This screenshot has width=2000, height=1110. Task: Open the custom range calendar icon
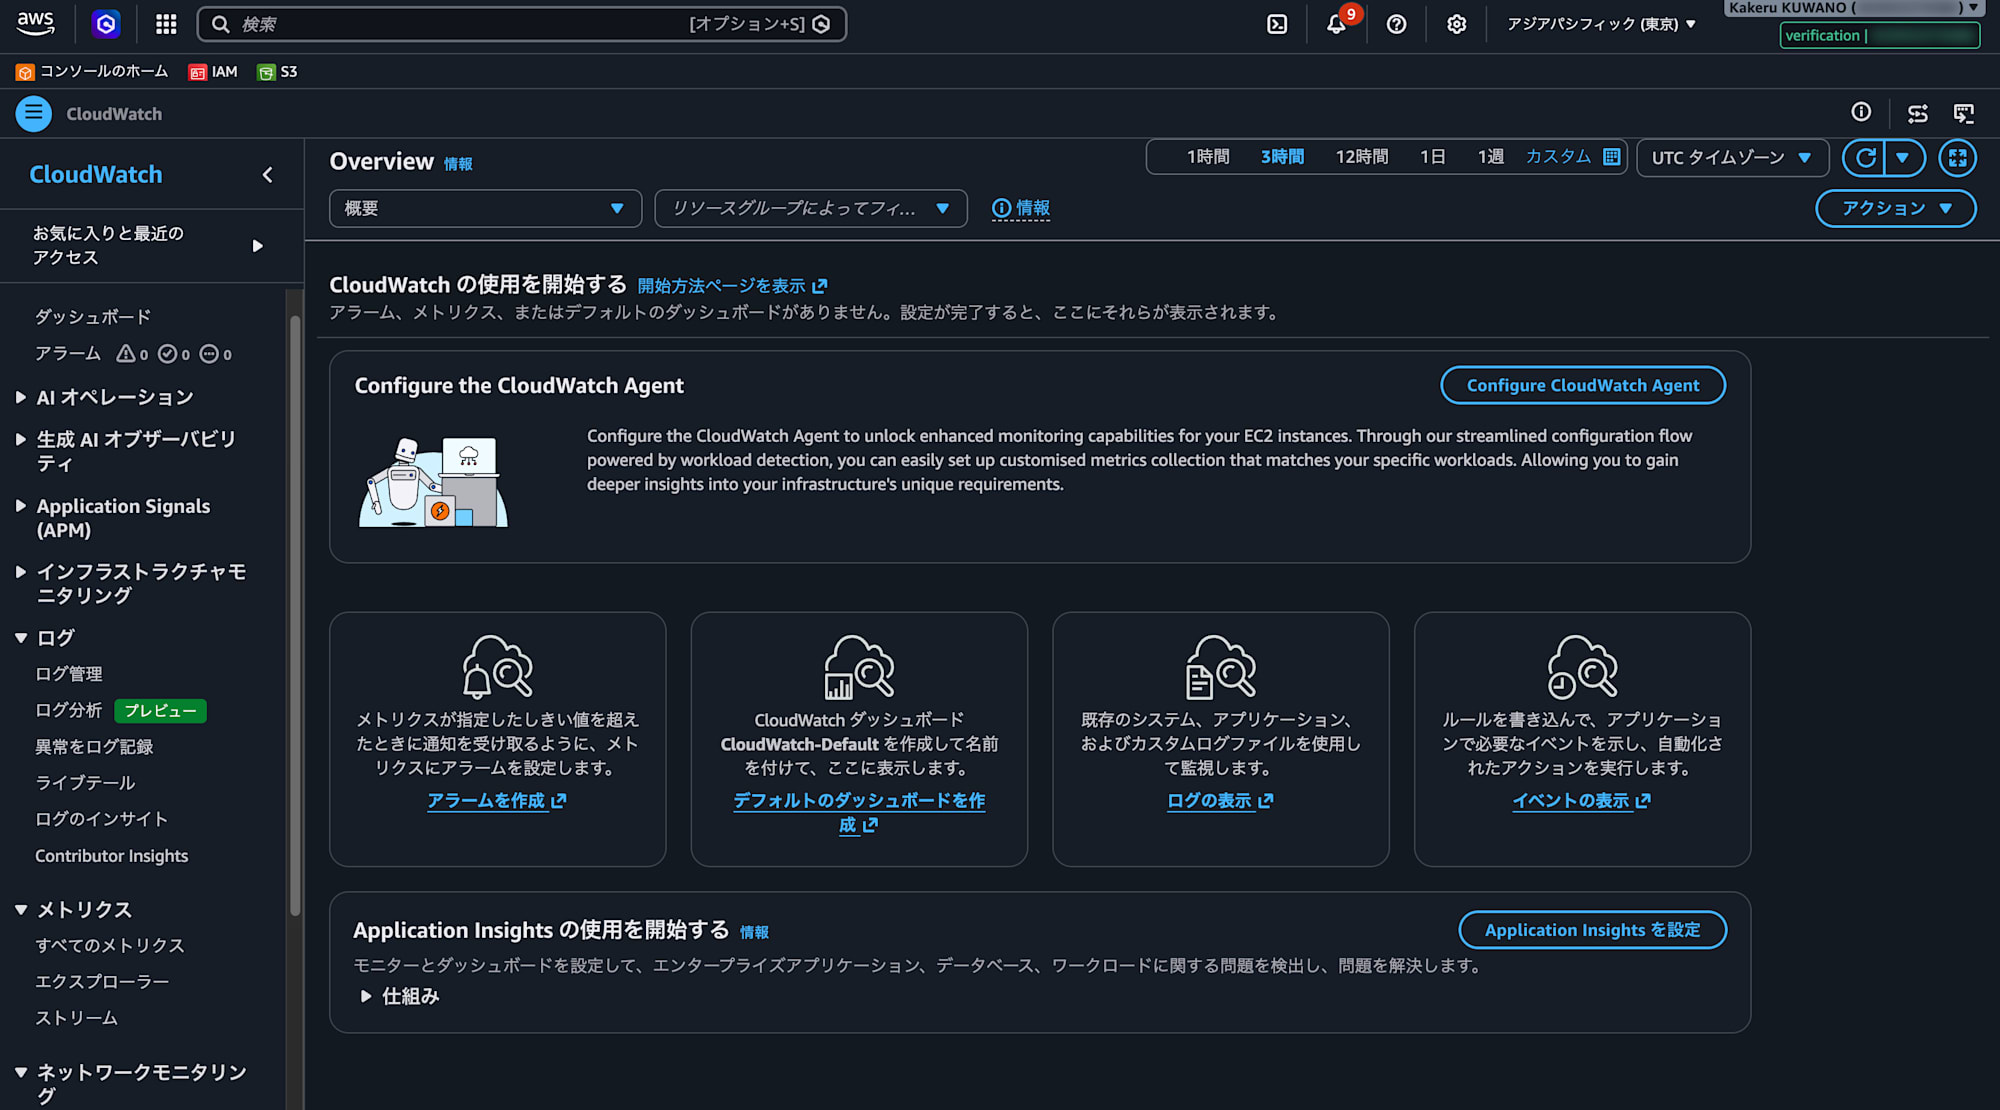1611,157
